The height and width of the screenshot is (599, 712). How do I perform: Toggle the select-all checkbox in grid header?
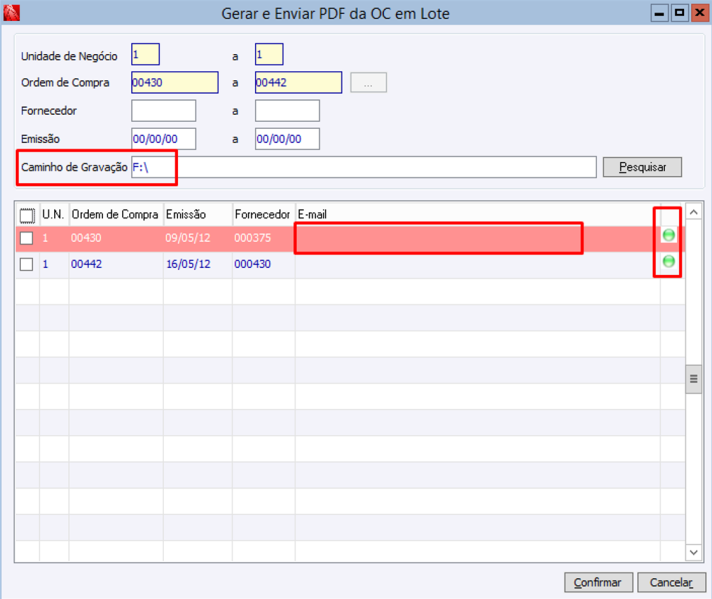click(x=27, y=215)
